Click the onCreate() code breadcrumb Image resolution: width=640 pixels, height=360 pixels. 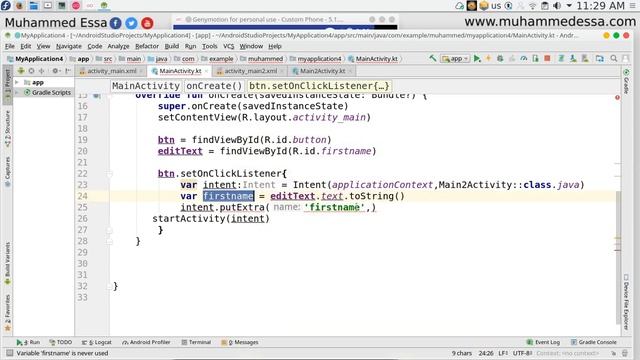214,86
